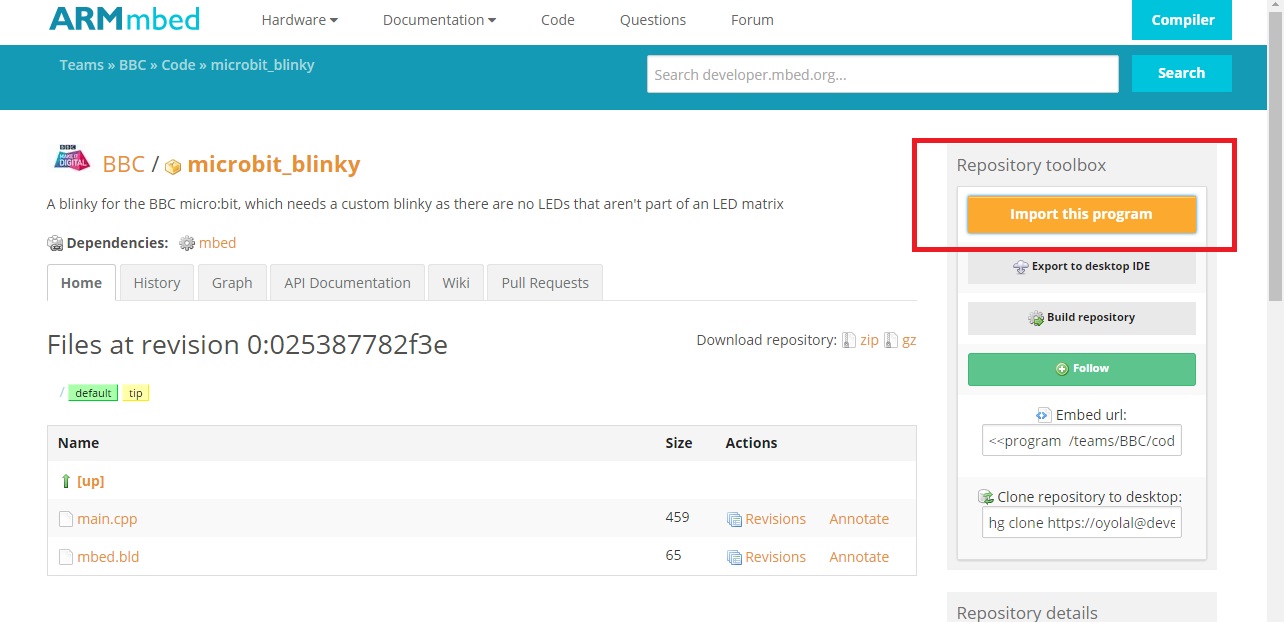
Task: Click the "Repository details" heading
Action: 1027,613
